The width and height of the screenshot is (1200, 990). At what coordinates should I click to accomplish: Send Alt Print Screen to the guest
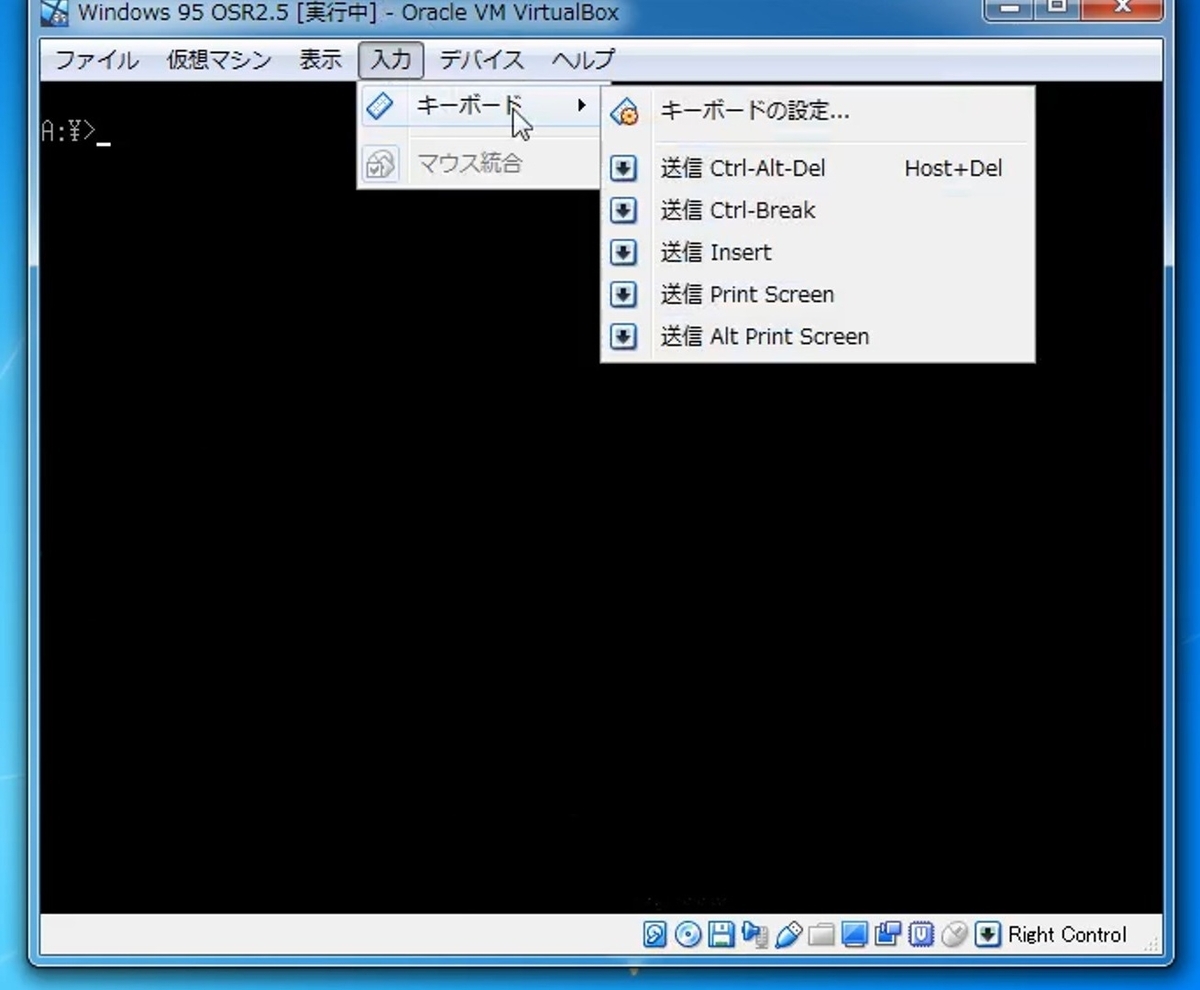coord(818,337)
